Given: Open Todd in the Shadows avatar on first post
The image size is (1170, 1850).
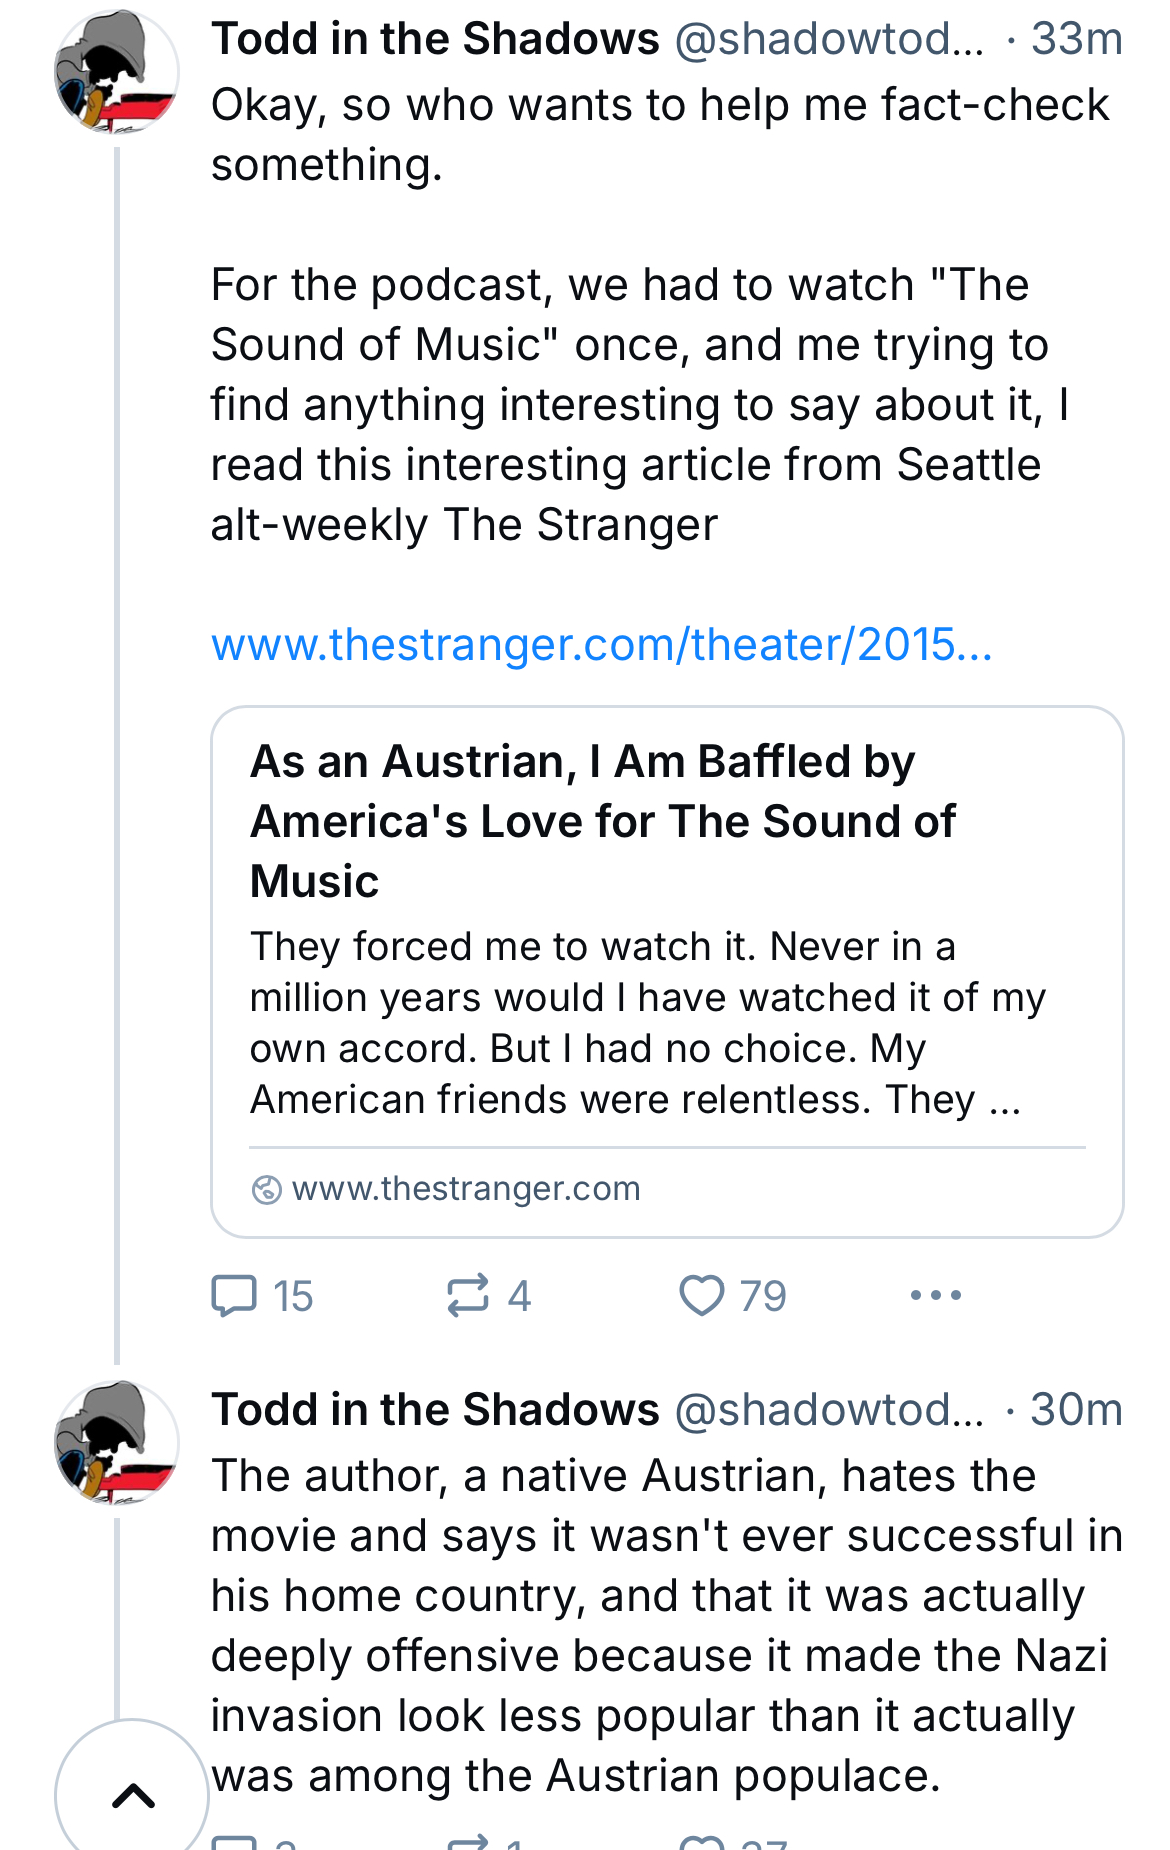Looking at the screenshot, I should coord(117,72).
